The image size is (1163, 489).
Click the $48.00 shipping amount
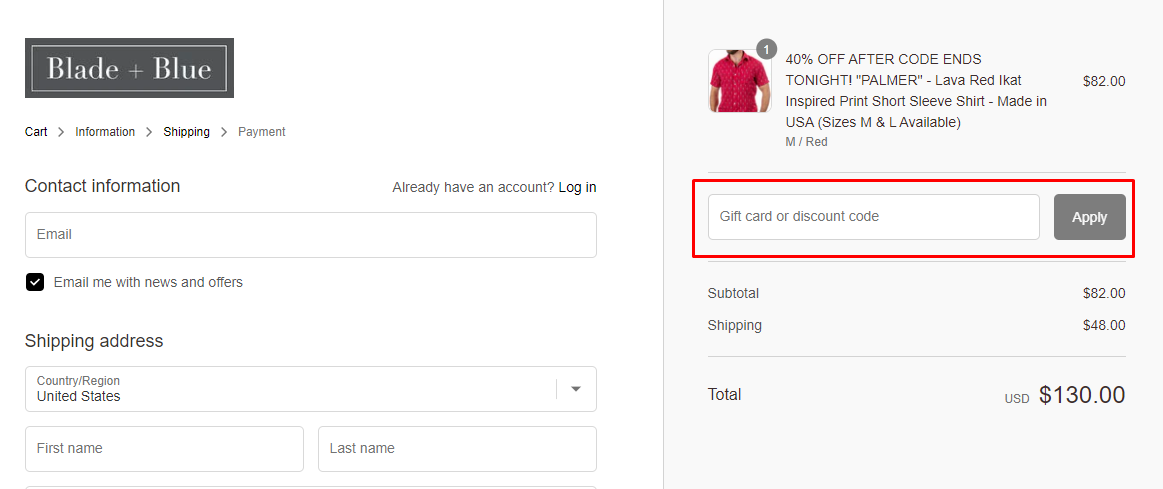pos(1104,325)
